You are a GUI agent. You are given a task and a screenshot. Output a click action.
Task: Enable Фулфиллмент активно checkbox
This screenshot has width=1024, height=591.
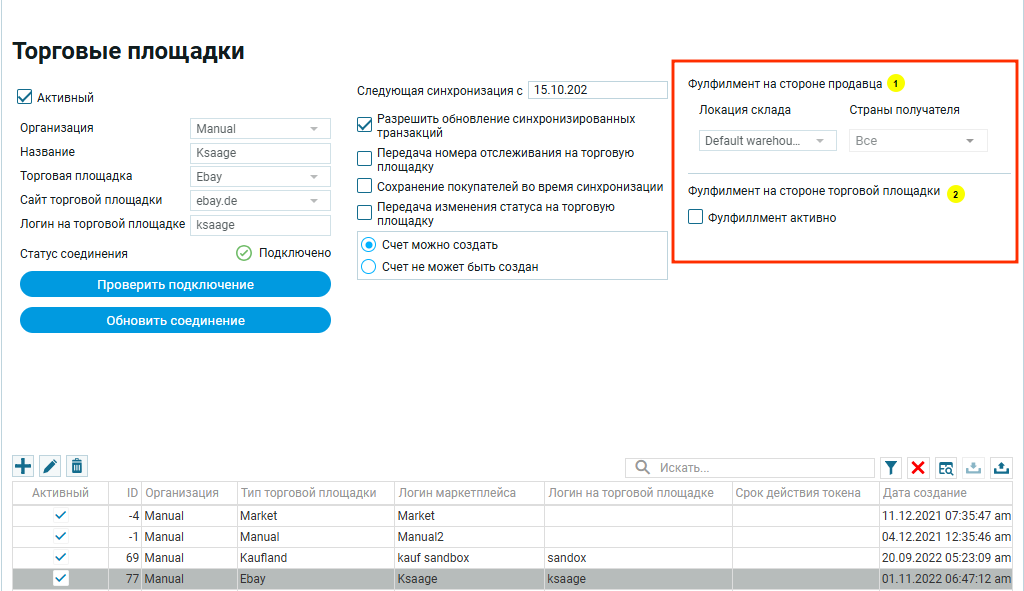click(696, 217)
